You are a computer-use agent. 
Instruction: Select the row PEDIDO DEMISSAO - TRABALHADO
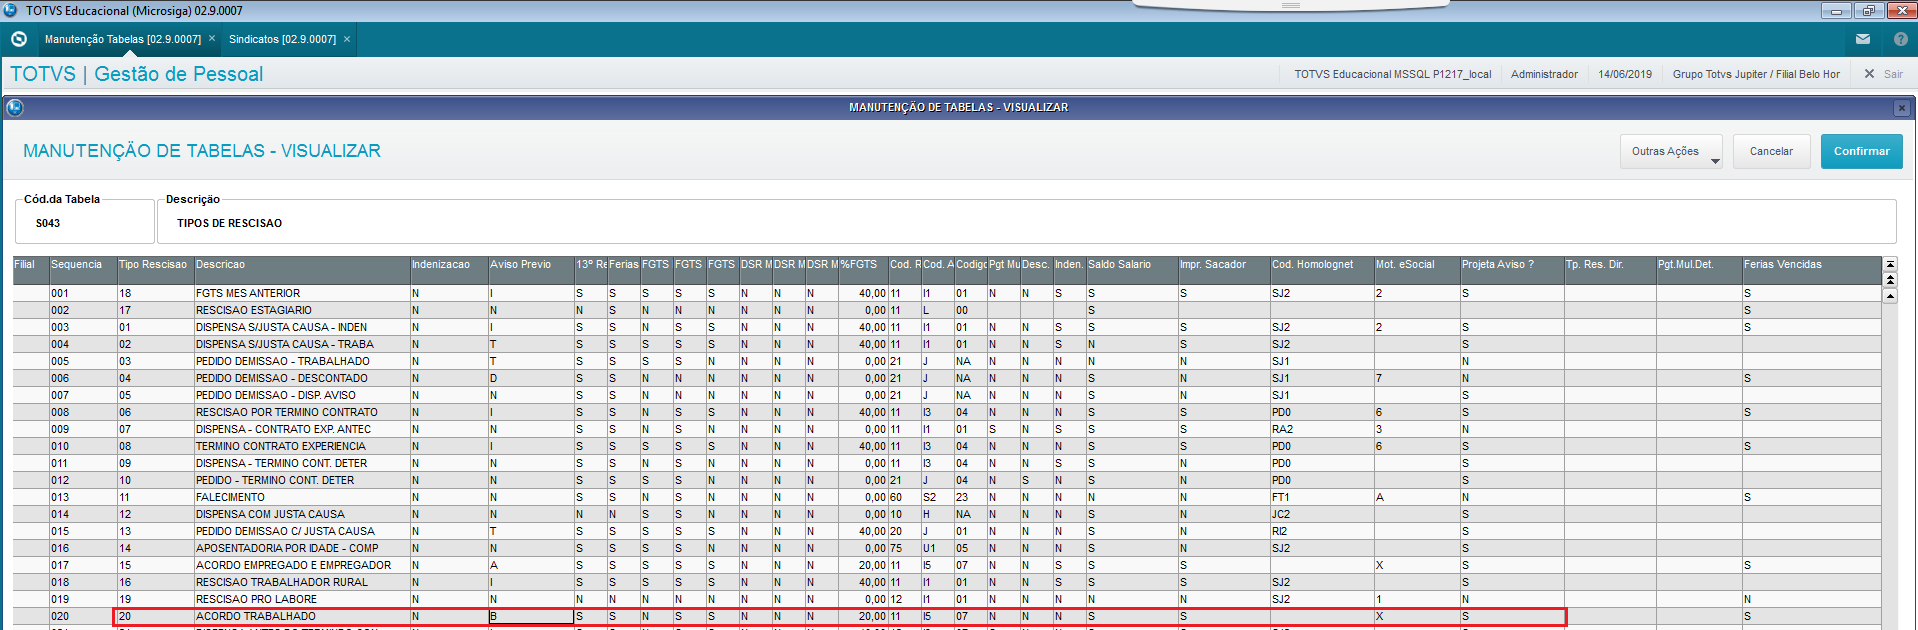tap(947, 361)
